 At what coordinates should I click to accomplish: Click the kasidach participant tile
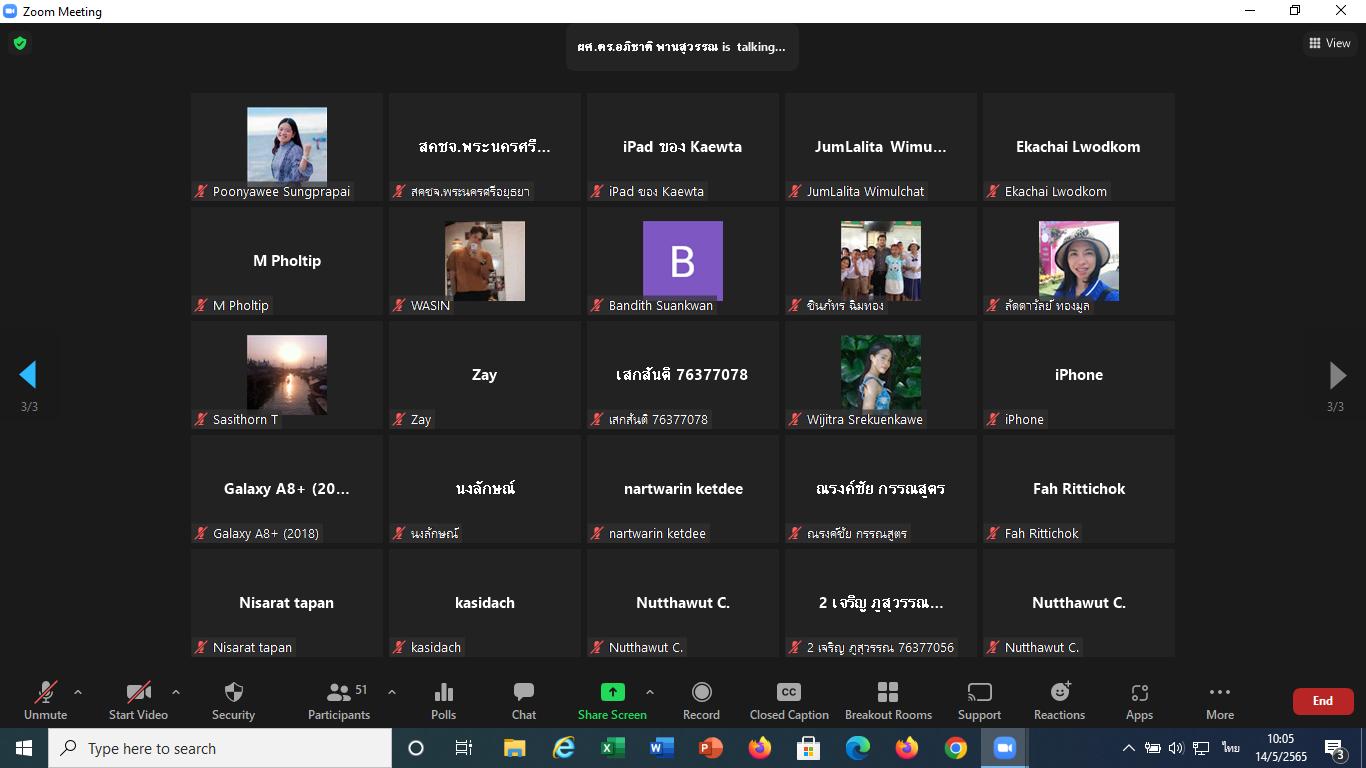pyautogui.click(x=485, y=603)
